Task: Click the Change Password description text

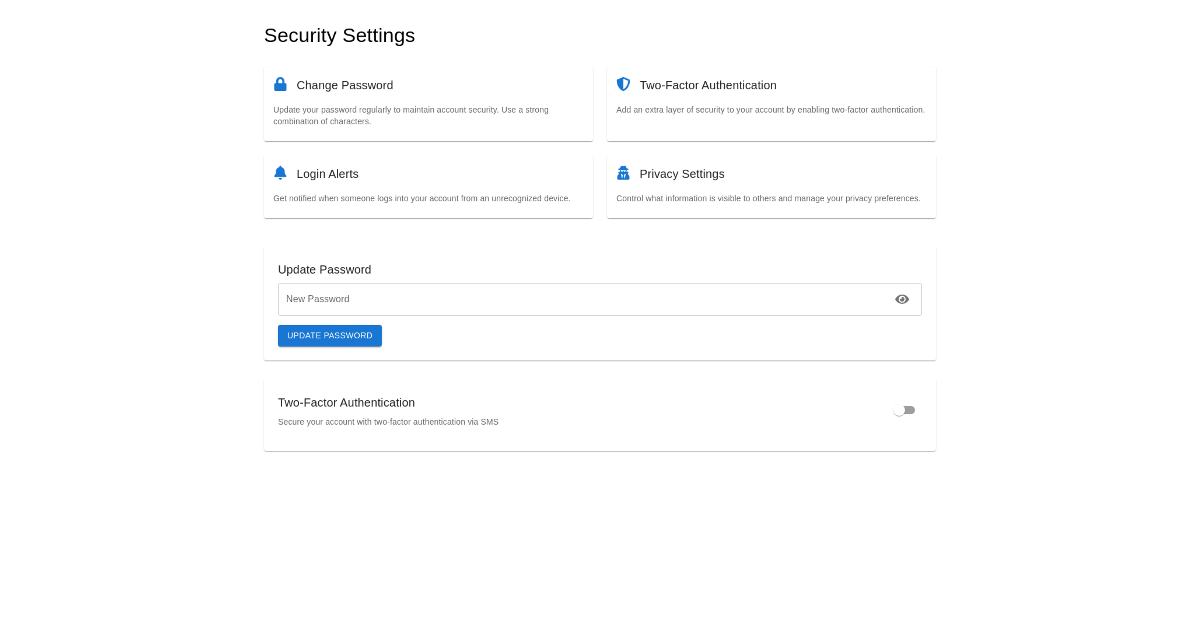Action: tap(411, 115)
